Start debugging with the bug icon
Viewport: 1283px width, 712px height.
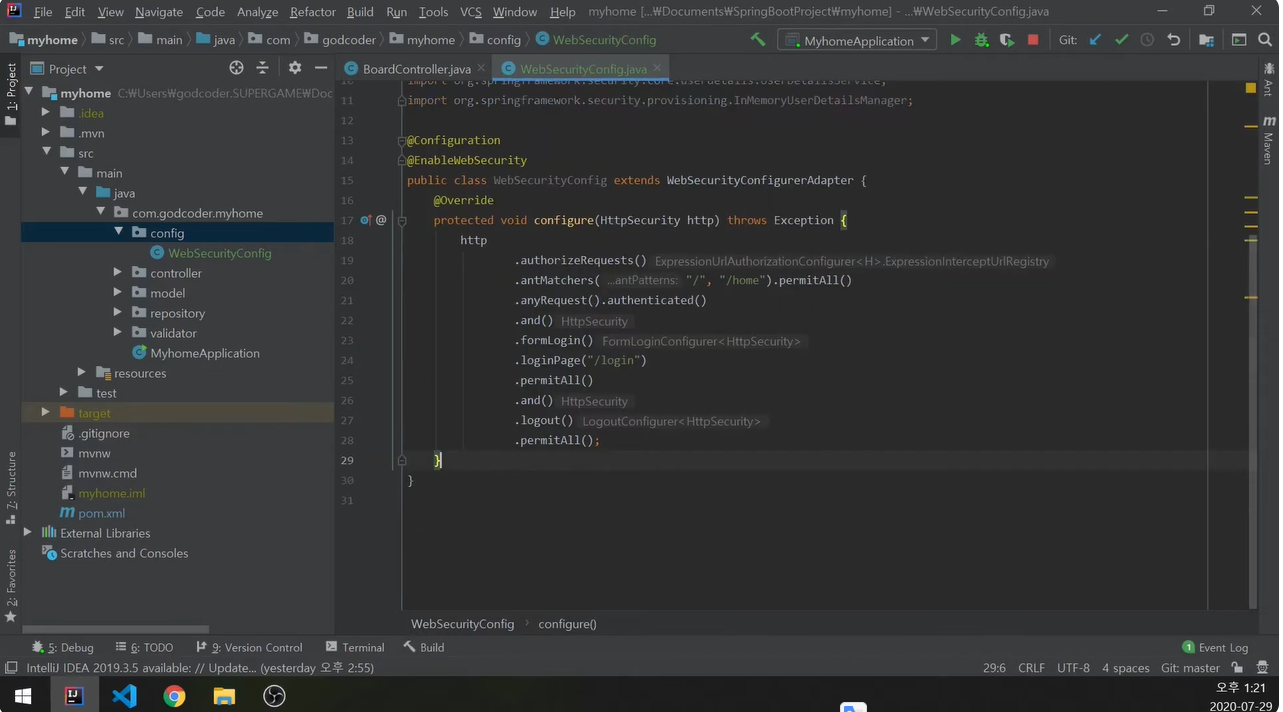click(981, 40)
